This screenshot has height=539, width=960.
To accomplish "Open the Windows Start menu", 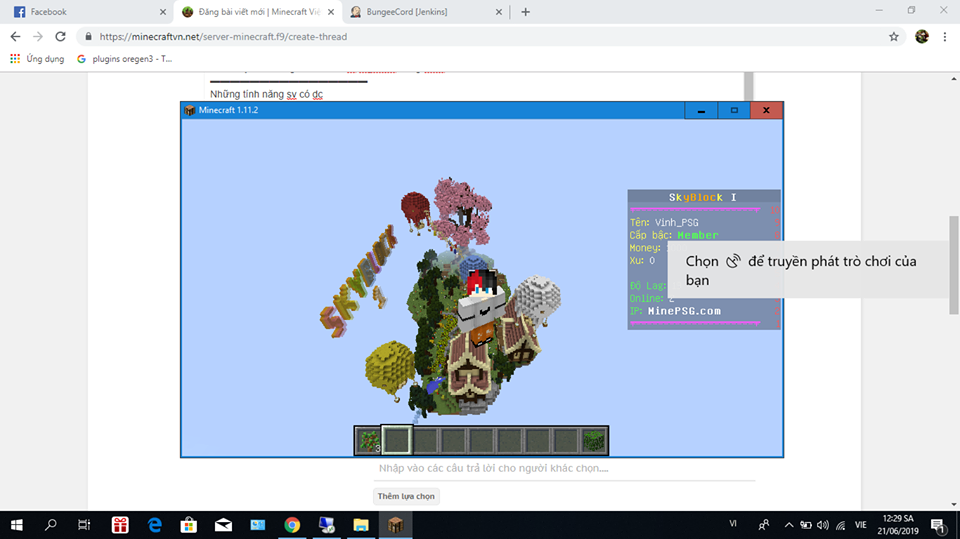I will click(17, 525).
